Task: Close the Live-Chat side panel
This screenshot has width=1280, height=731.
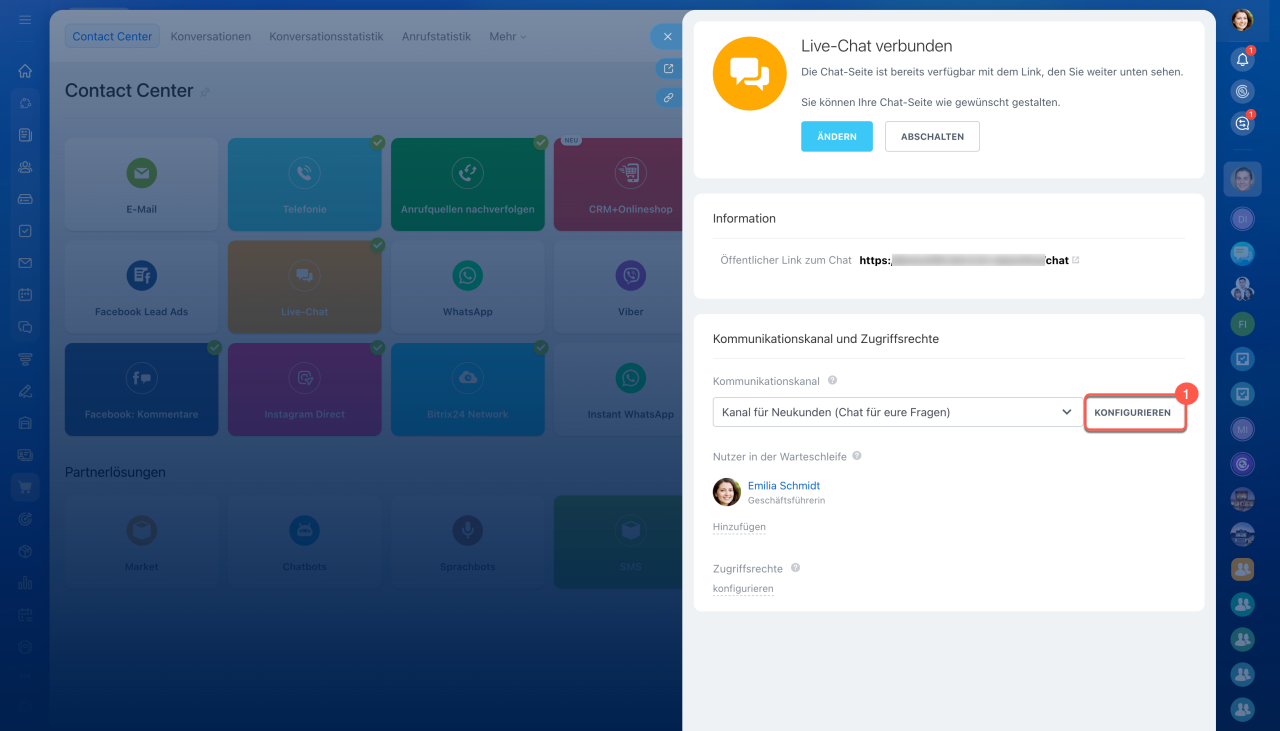Action: [667, 37]
